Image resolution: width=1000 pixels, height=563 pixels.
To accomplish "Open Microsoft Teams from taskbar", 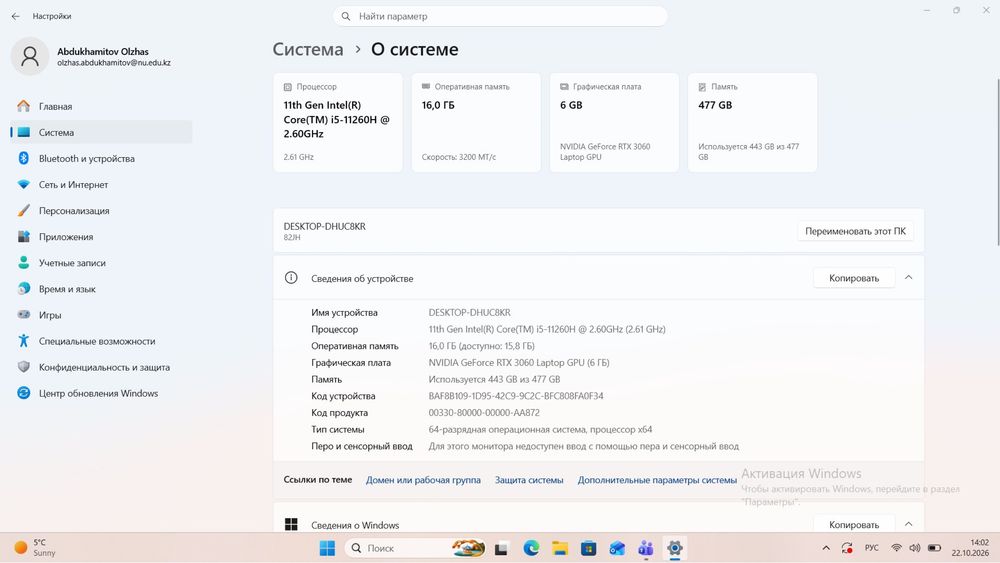I will click(646, 548).
